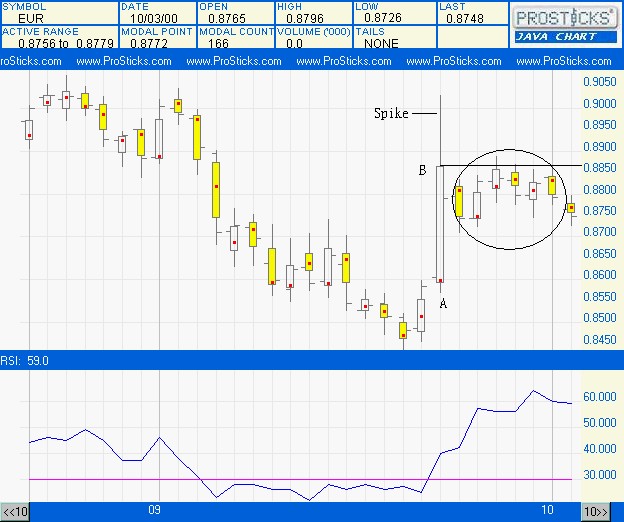Click the MODAL POINT 0.8772 cell
This screenshot has width=624, height=522.
pos(158,38)
